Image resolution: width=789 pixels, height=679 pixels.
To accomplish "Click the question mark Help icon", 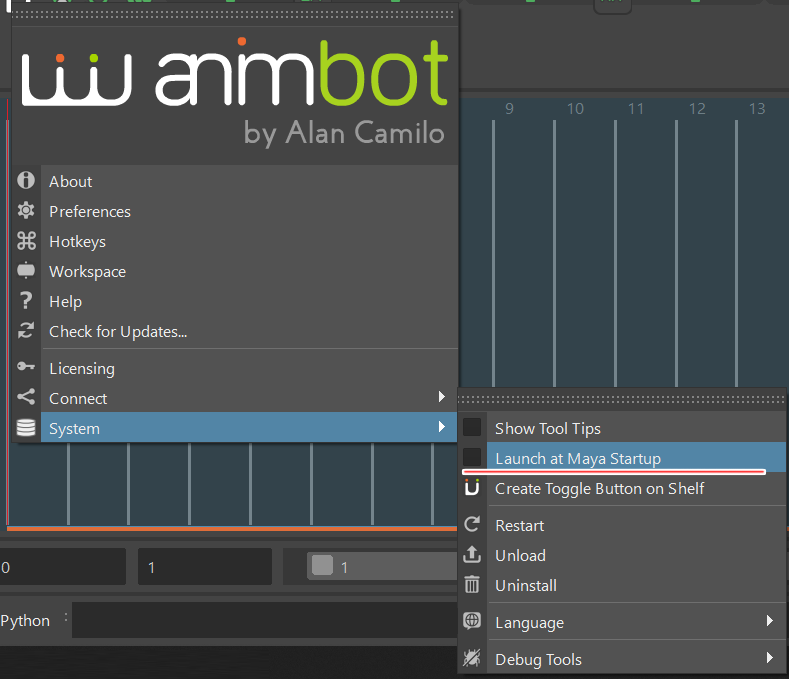I will [26, 301].
